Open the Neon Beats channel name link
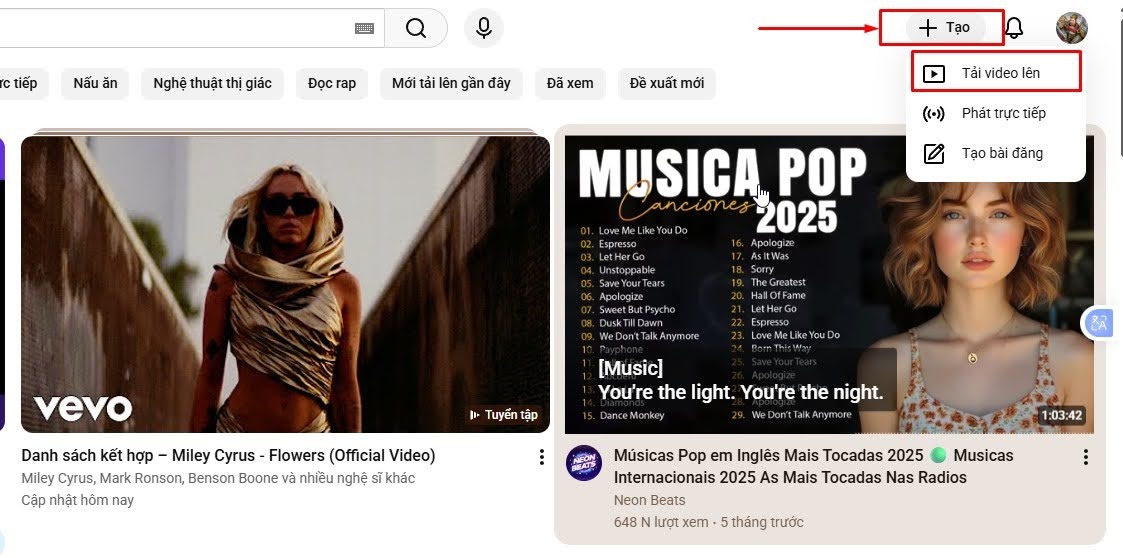 (650, 500)
